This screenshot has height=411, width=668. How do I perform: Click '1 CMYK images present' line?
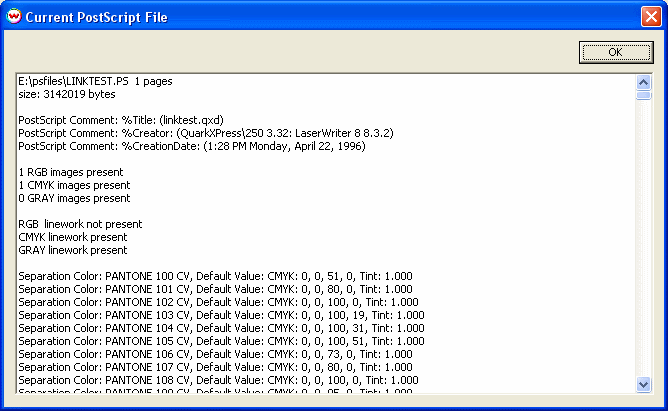click(74, 185)
